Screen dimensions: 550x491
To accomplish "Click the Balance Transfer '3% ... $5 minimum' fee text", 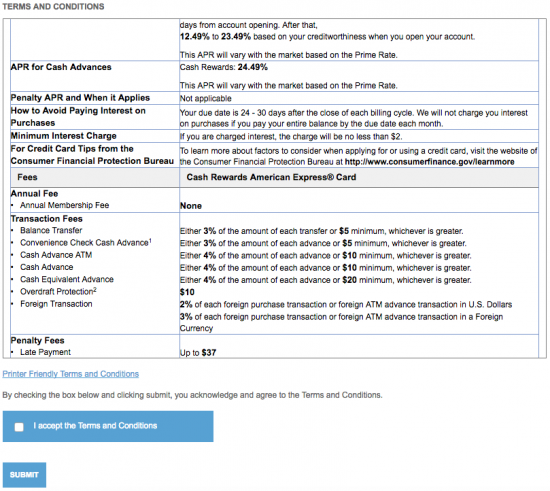I will [x=322, y=231].
